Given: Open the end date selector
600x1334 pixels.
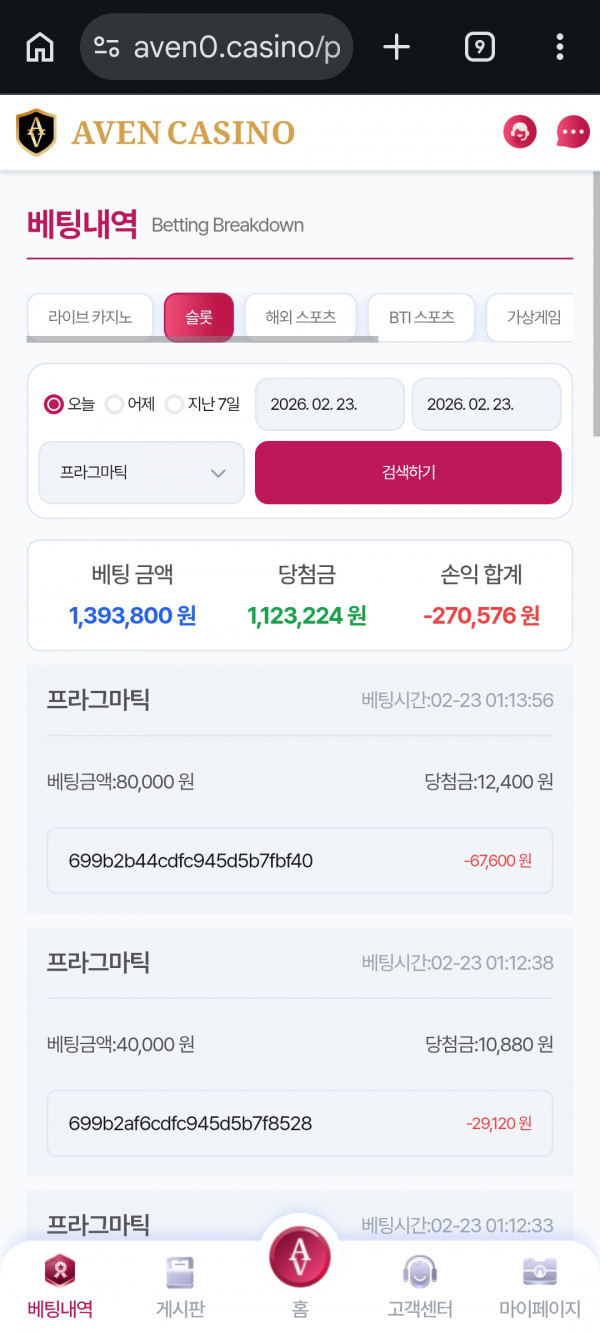Looking at the screenshot, I should (x=486, y=404).
